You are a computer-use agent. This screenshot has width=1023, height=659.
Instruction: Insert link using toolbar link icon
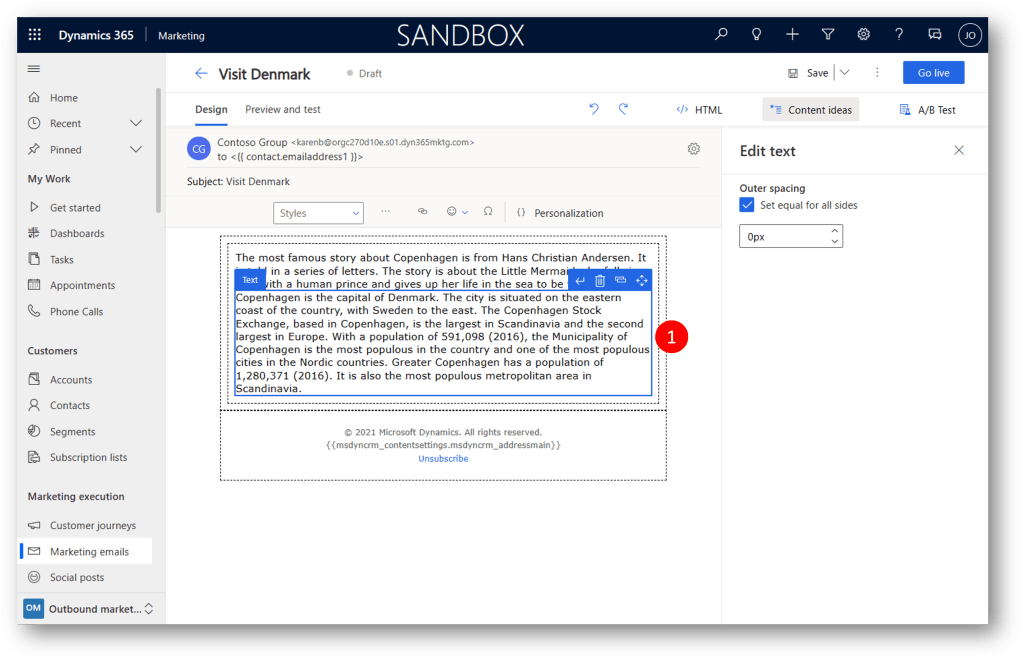coord(422,212)
